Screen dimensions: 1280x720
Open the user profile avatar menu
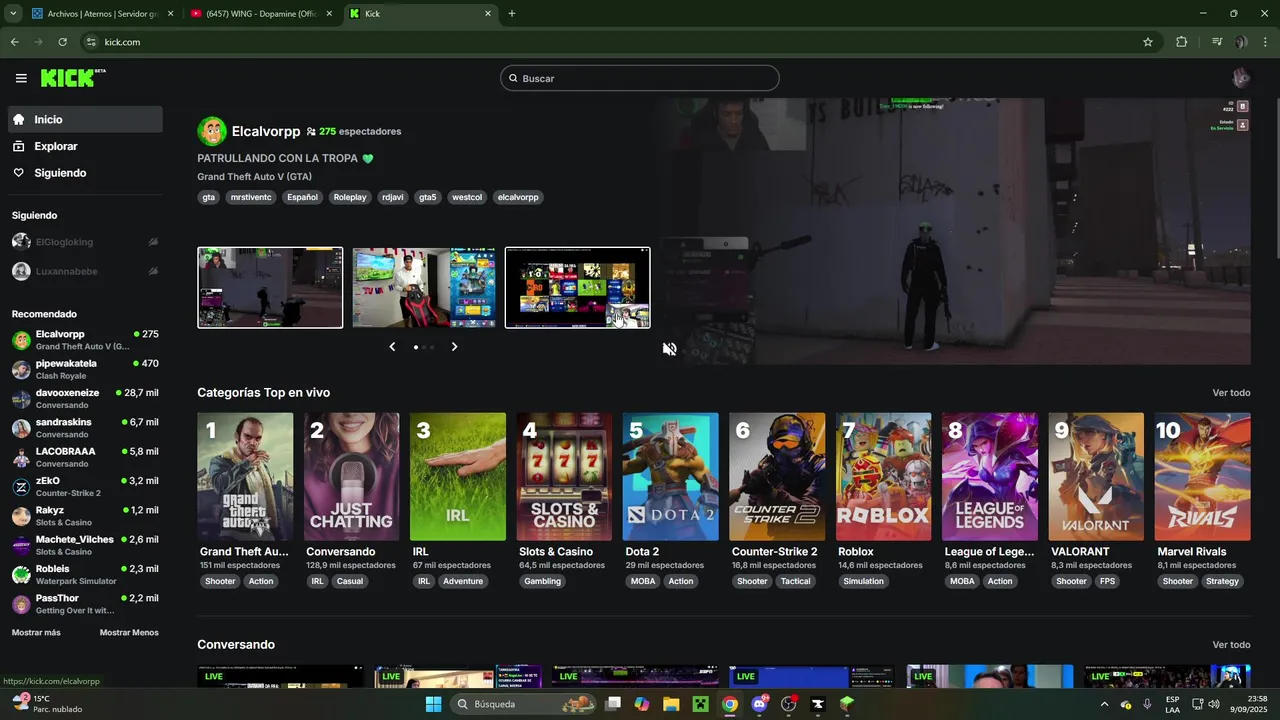tap(1241, 78)
